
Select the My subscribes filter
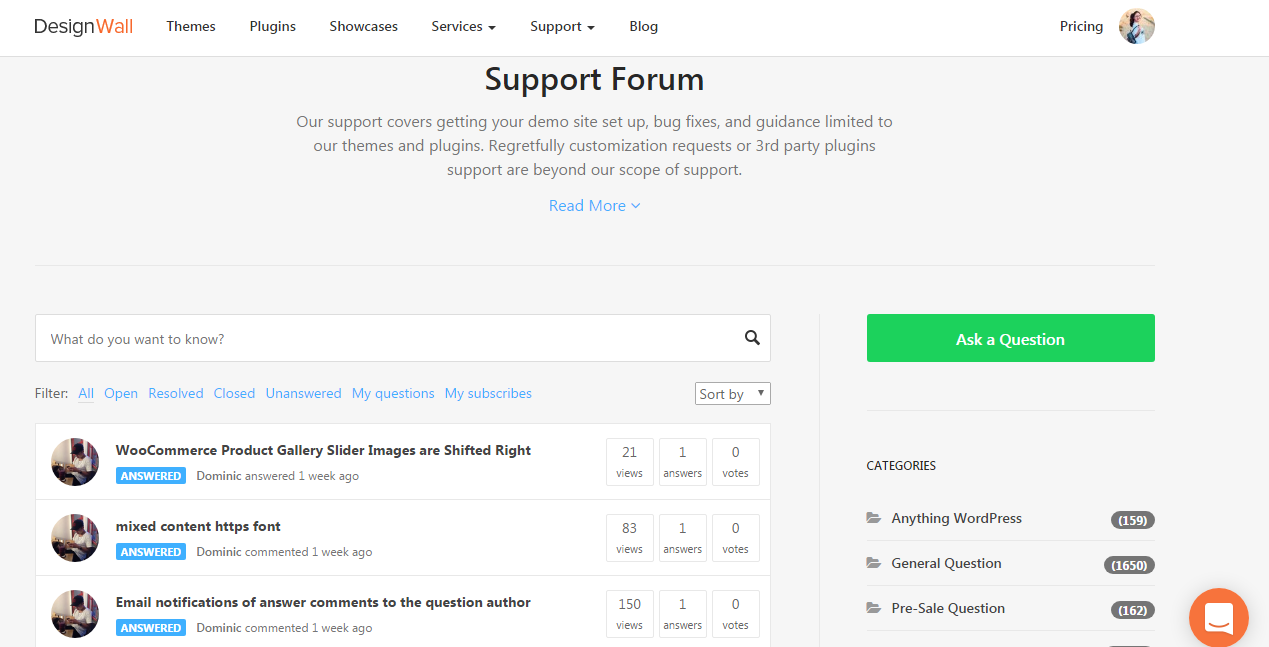[x=488, y=394]
